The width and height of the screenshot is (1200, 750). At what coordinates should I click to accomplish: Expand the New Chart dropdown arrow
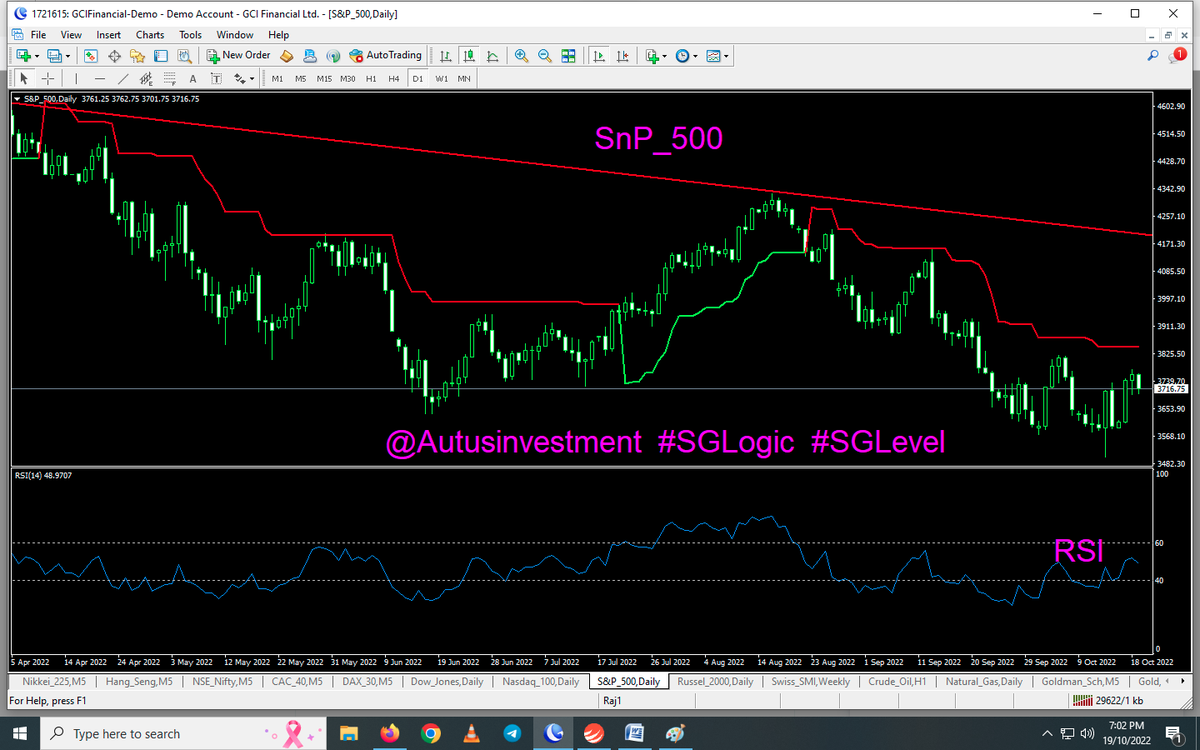coord(37,56)
